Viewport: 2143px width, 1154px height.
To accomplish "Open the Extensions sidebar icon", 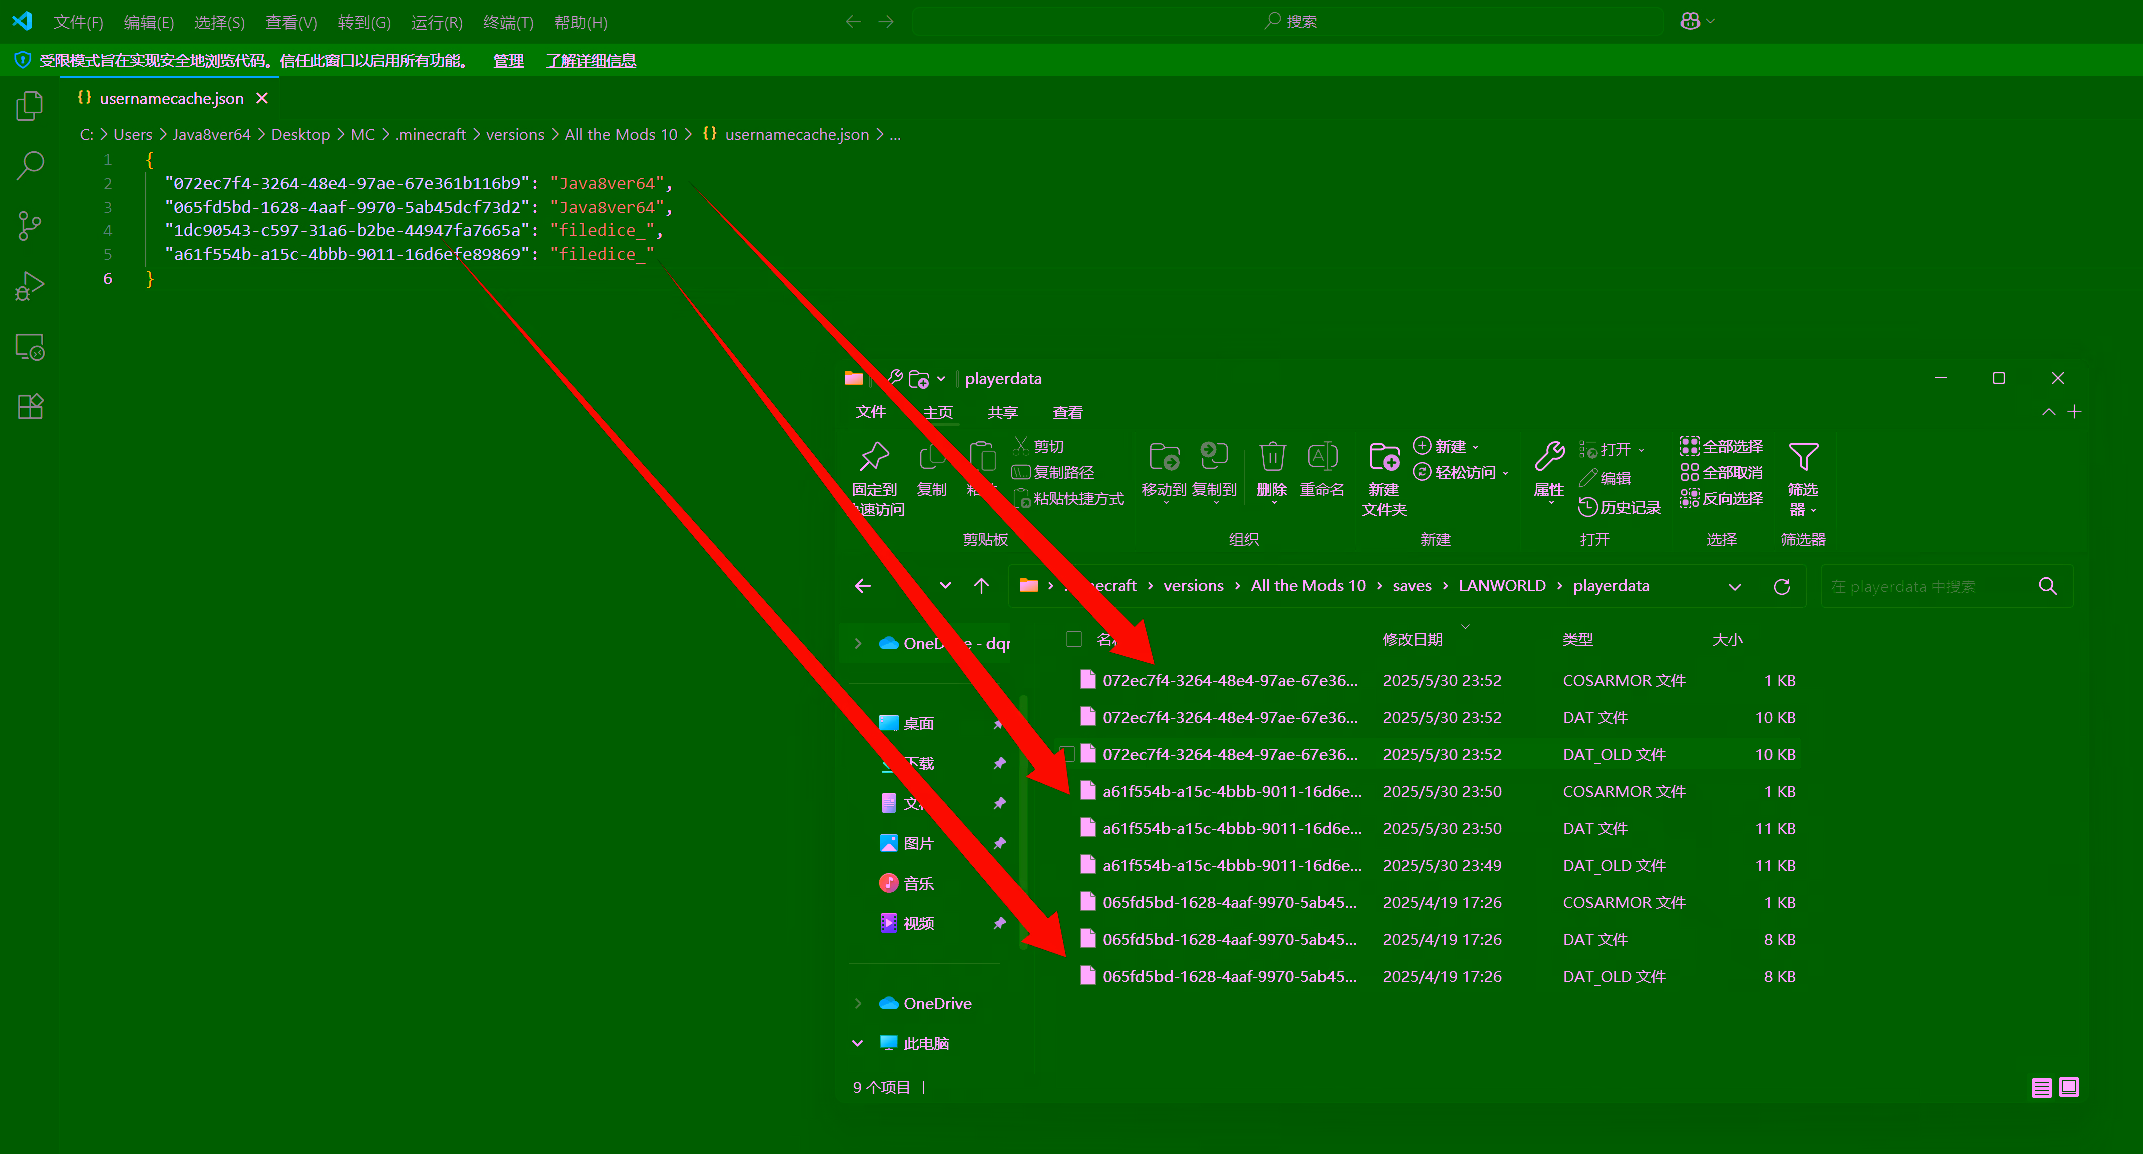I will coord(30,407).
